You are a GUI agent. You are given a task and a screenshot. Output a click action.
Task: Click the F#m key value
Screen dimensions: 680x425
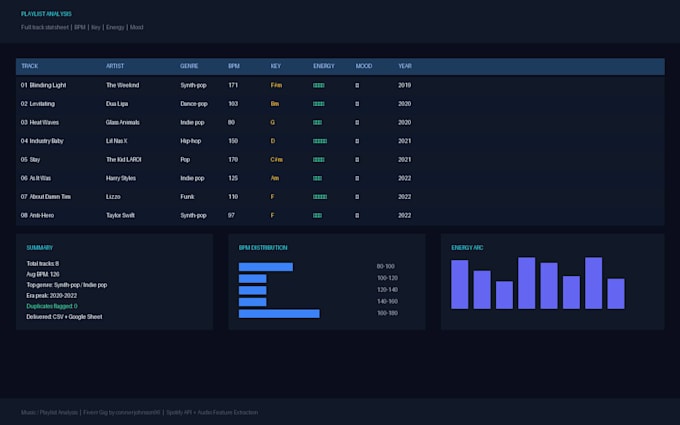tap(276, 85)
